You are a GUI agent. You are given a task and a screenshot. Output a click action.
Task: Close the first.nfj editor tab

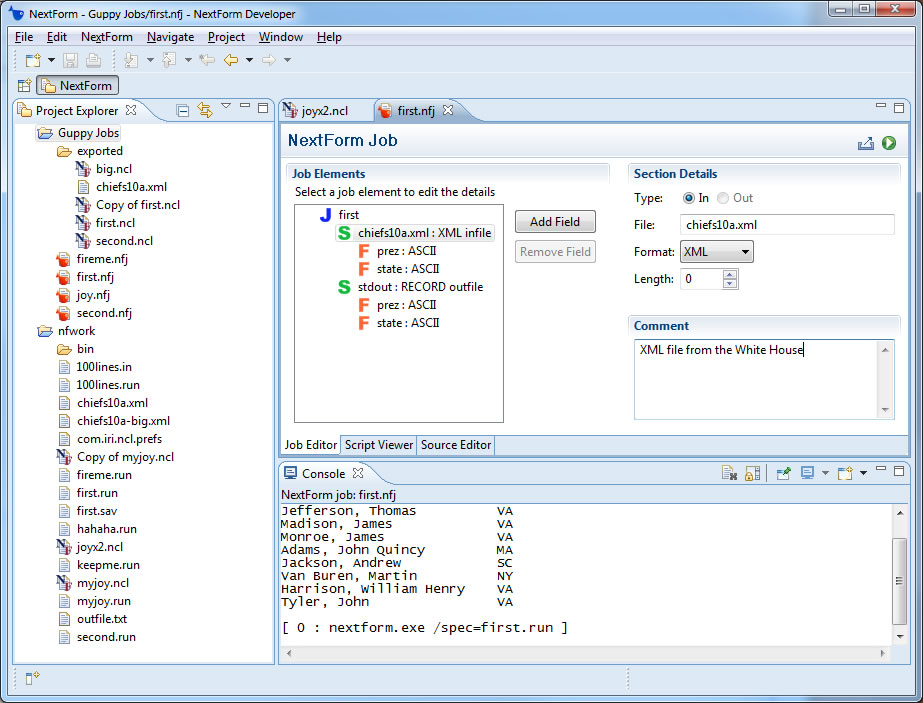point(448,110)
